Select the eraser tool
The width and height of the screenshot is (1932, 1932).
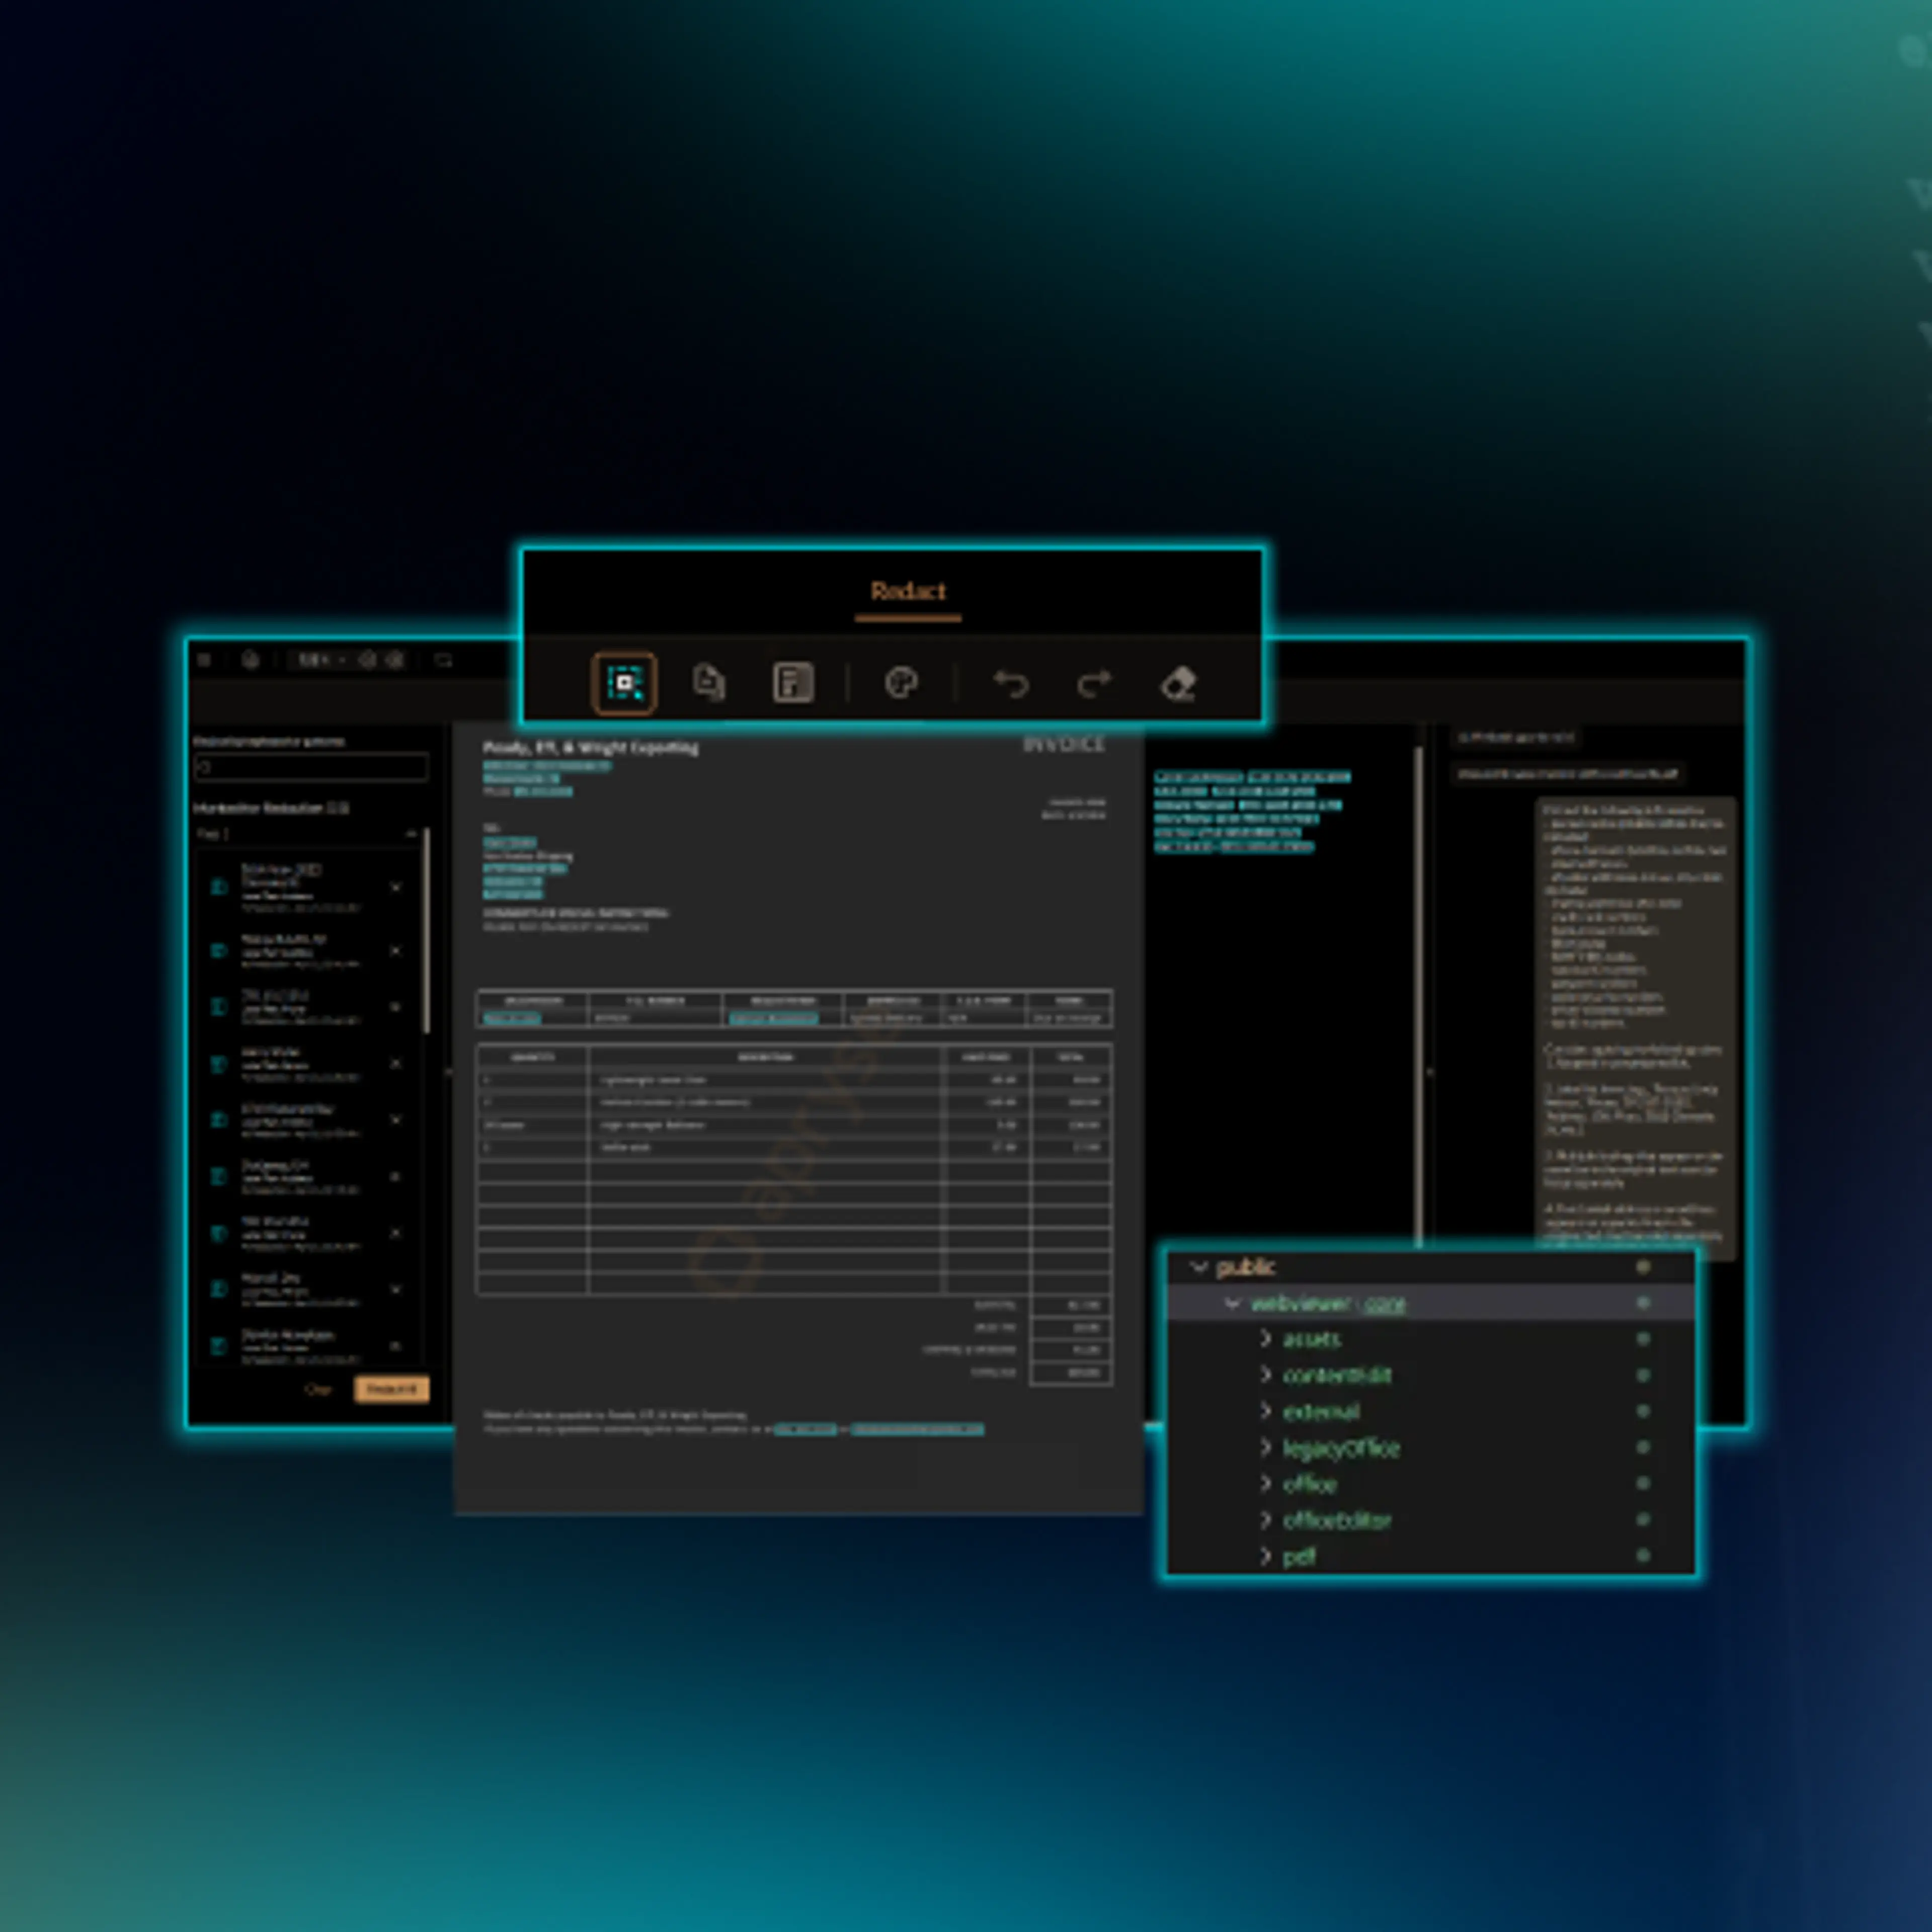1178,684
